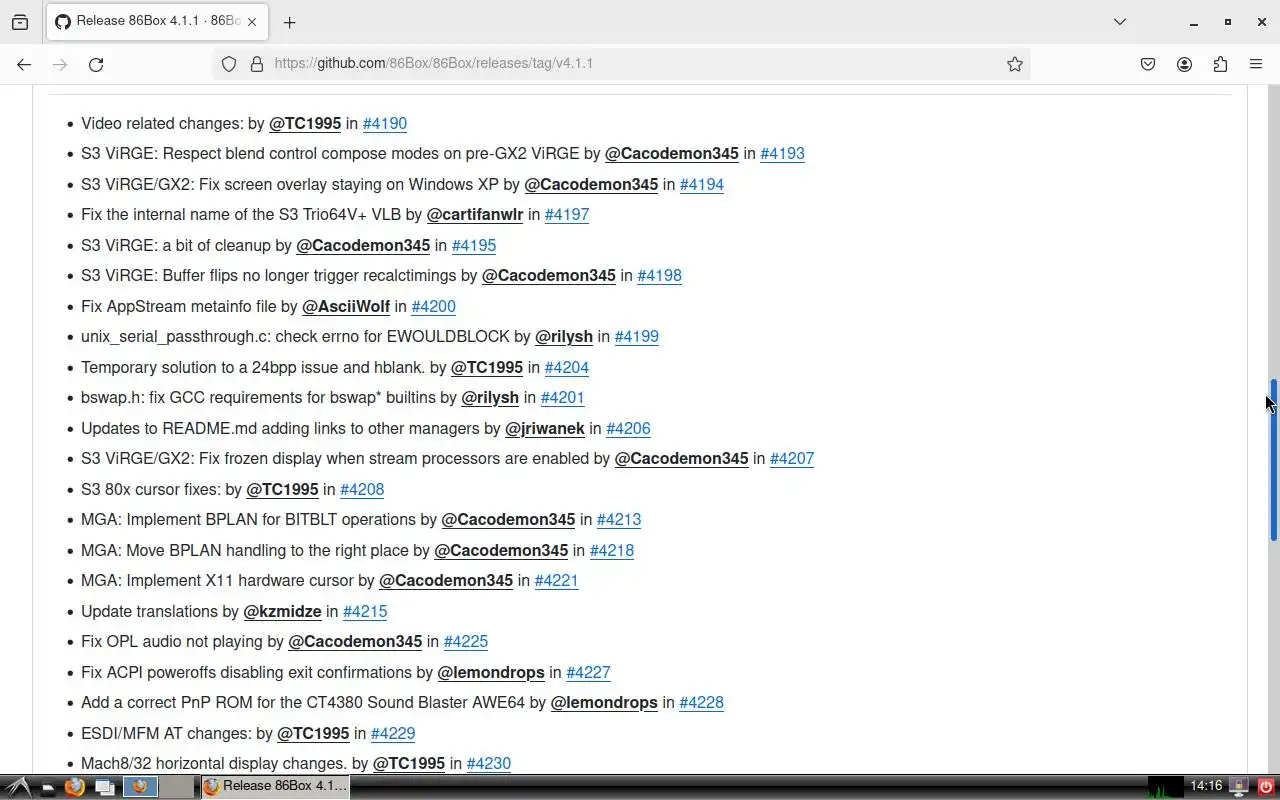
Task: Switch to the first workspace with Firefox
Action: tap(140, 787)
